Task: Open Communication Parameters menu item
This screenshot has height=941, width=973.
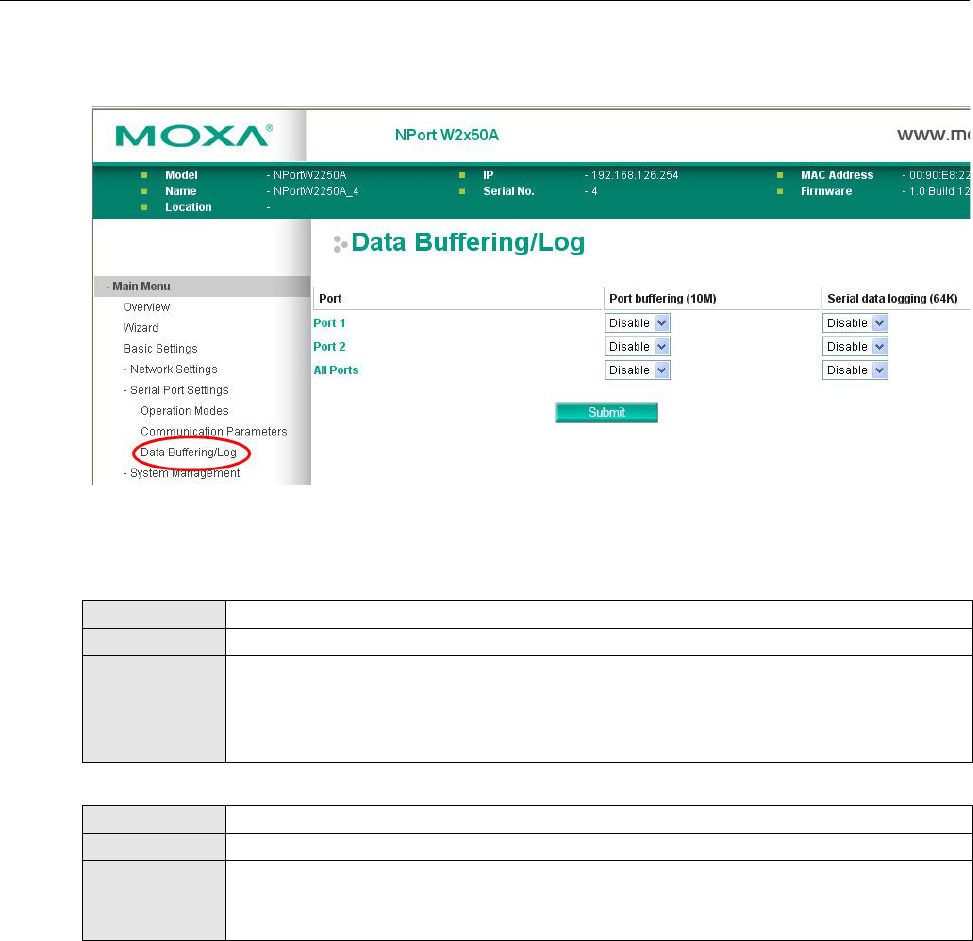Action: 213,431
